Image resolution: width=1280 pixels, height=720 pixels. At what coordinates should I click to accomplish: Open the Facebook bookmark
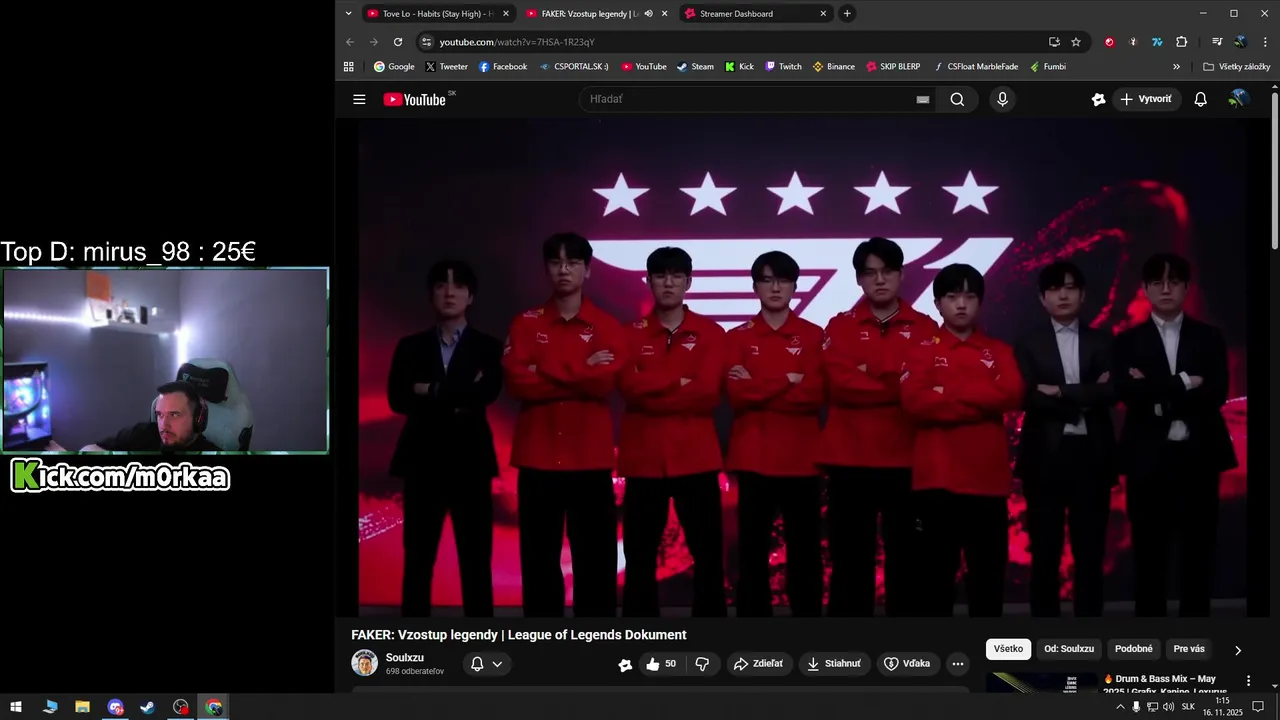(x=503, y=67)
